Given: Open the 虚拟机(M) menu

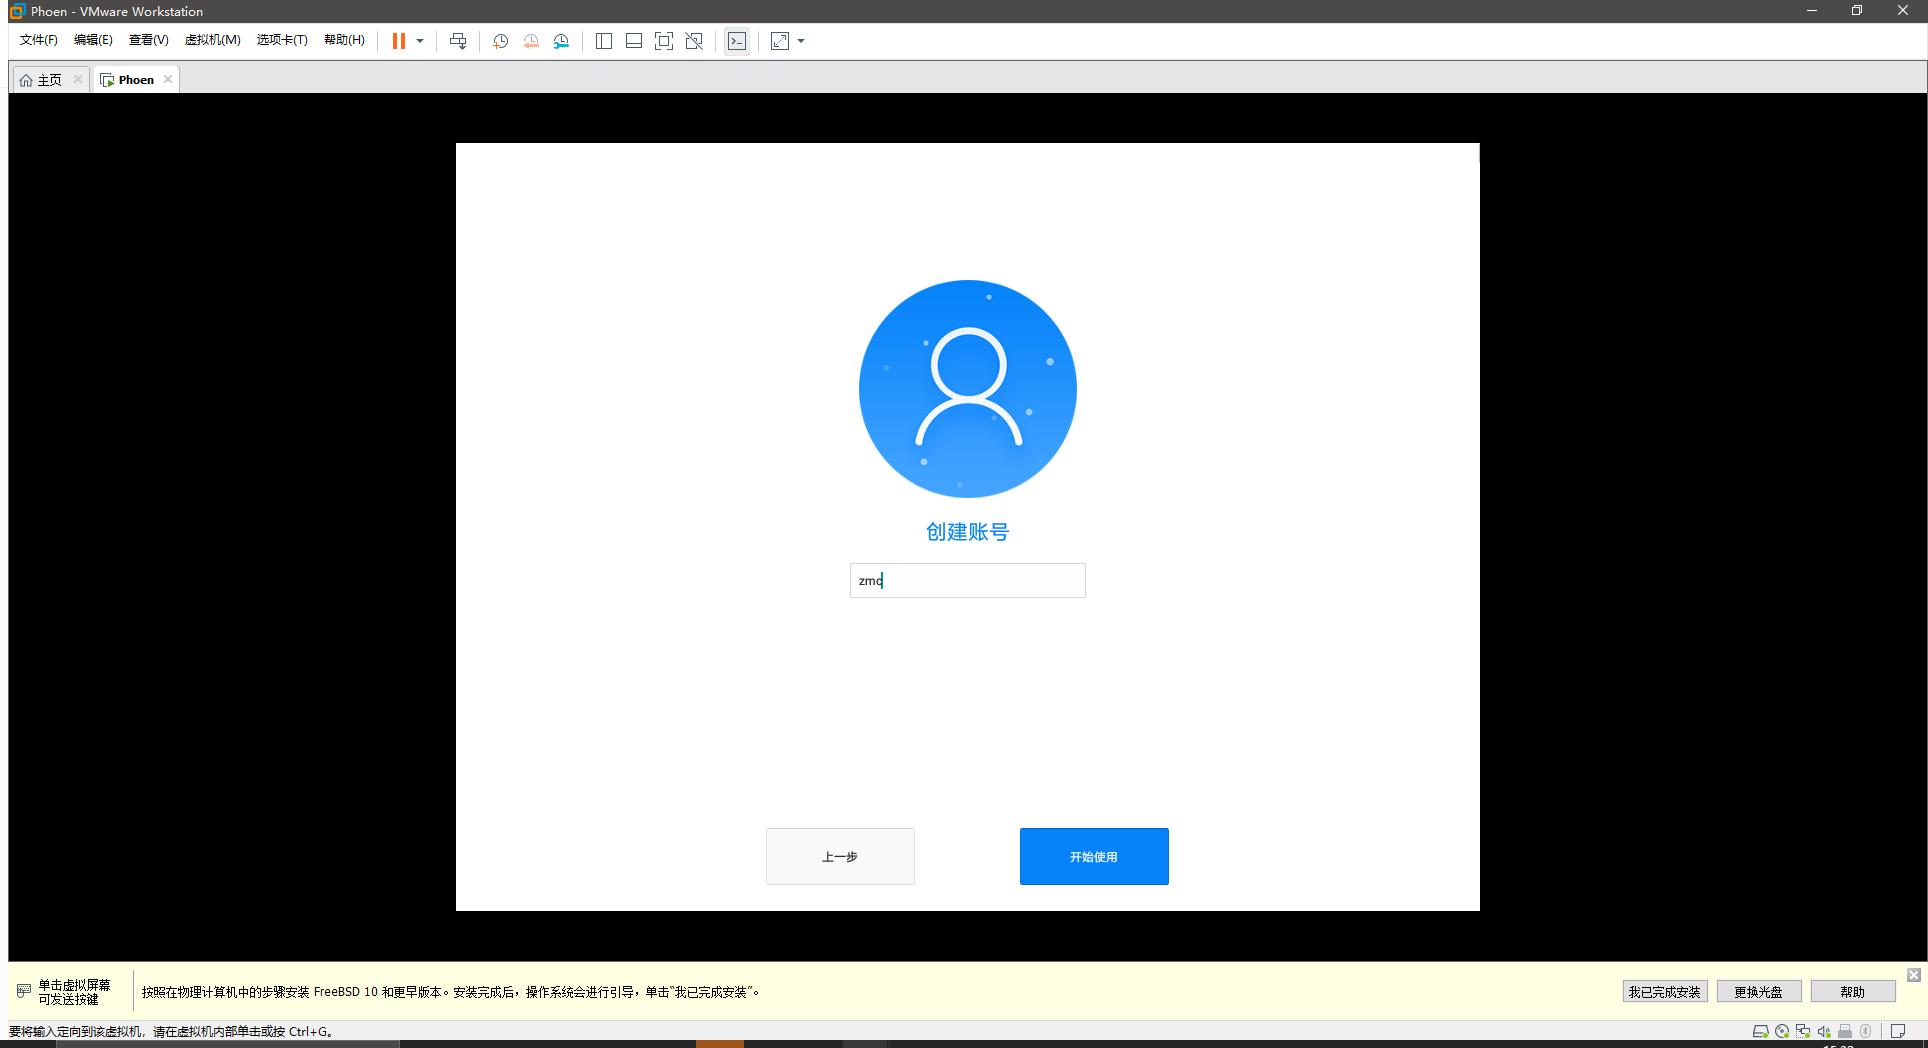Looking at the screenshot, I should (x=212, y=40).
